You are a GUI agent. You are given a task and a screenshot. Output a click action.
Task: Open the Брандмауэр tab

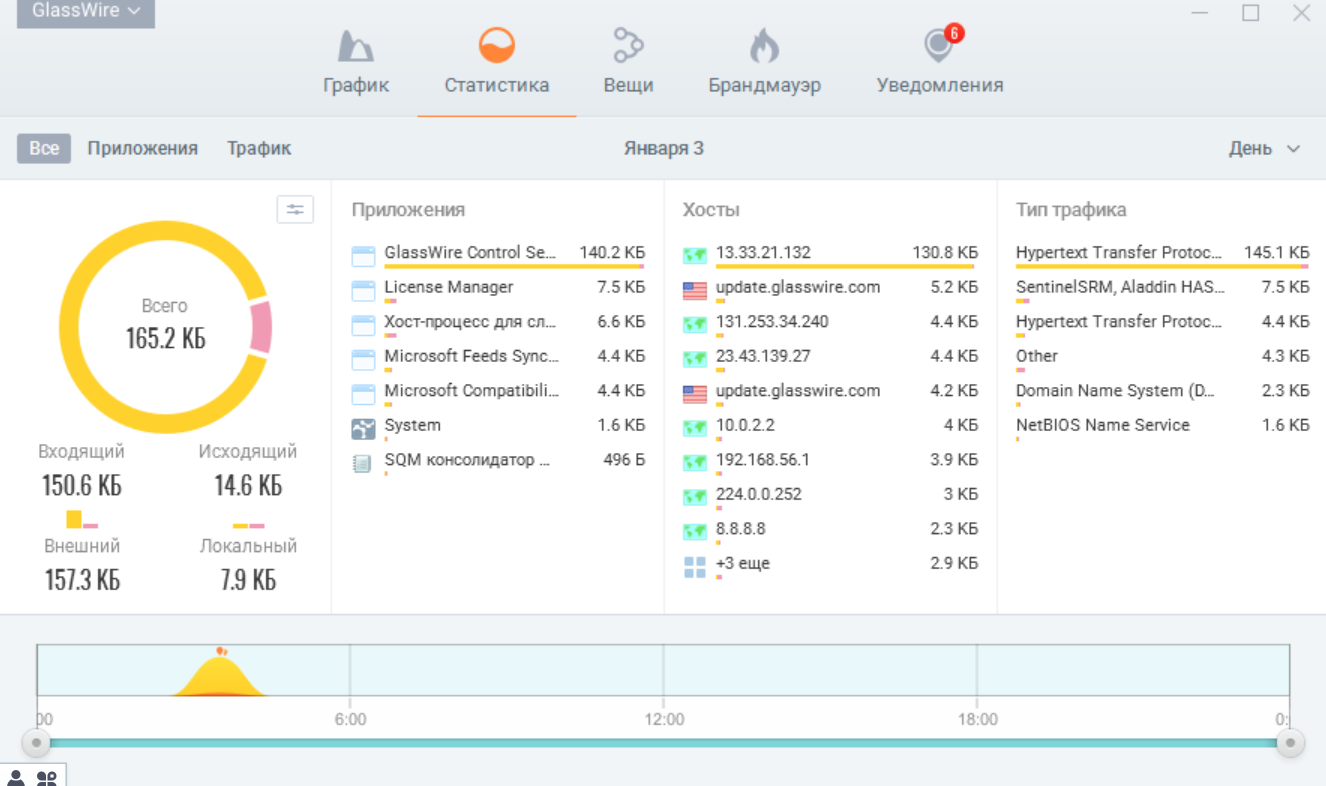coord(765,62)
